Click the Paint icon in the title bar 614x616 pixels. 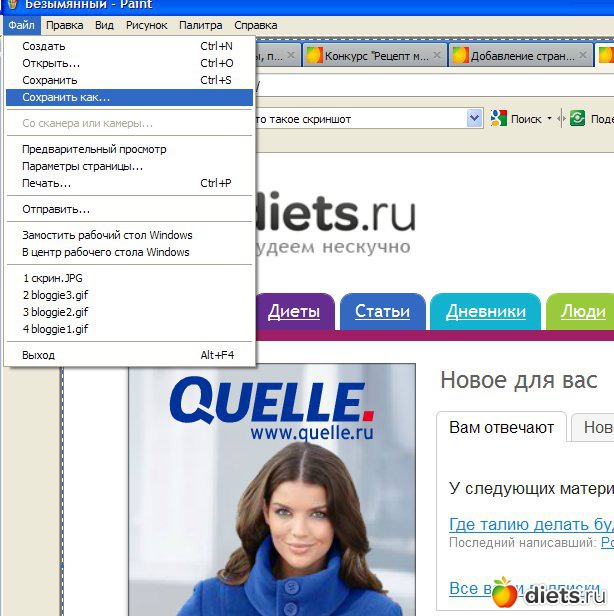coord(10,5)
